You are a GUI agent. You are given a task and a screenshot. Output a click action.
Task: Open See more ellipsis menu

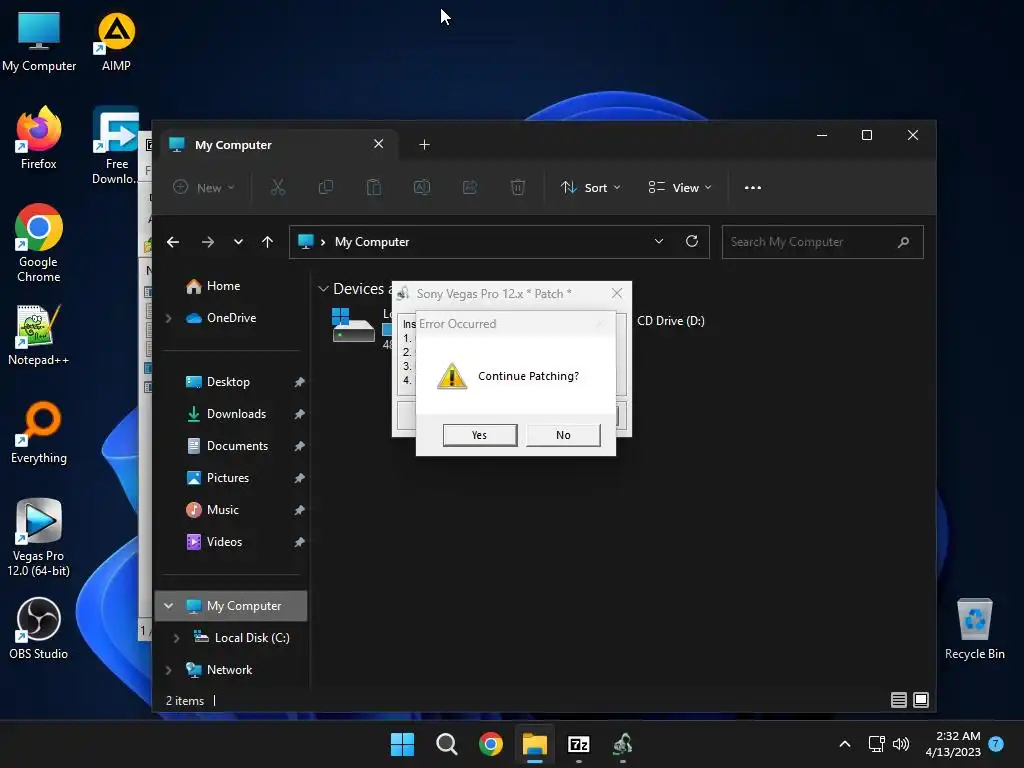(x=752, y=187)
